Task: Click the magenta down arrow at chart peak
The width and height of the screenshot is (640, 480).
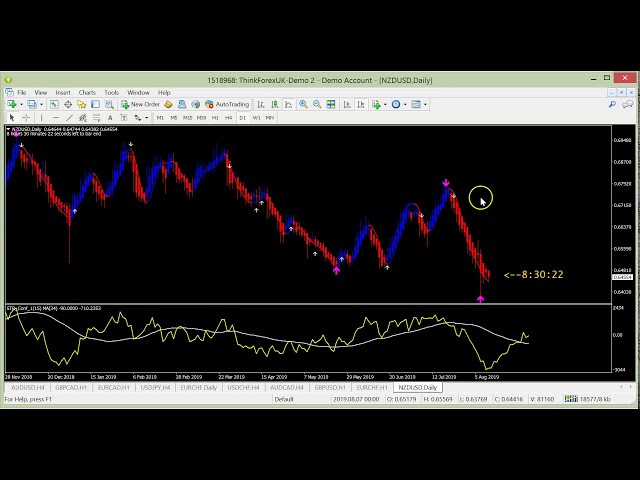Action: pos(446,183)
